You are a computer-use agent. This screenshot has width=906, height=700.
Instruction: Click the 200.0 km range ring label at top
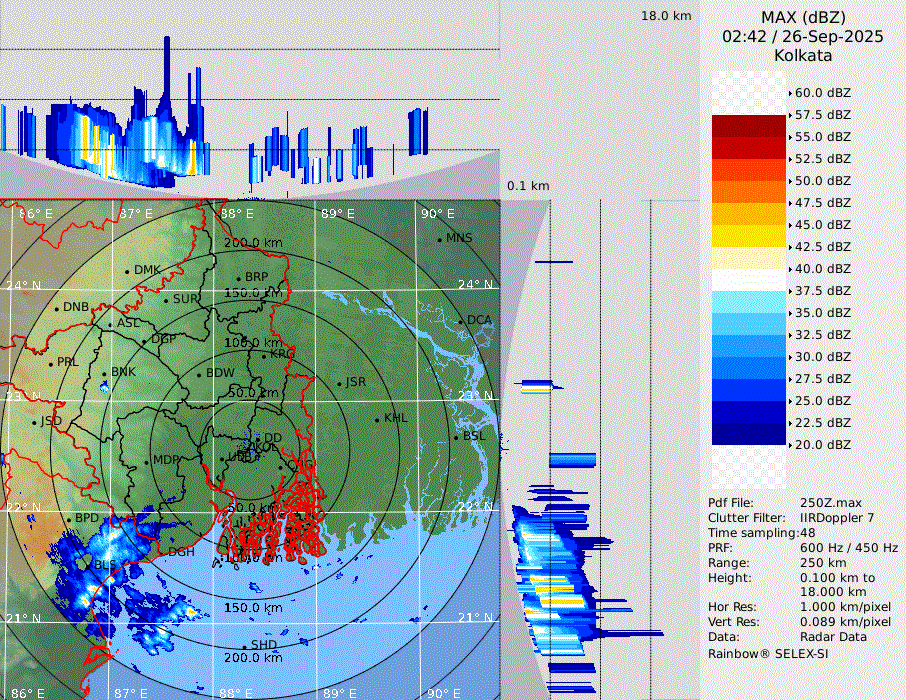point(253,243)
